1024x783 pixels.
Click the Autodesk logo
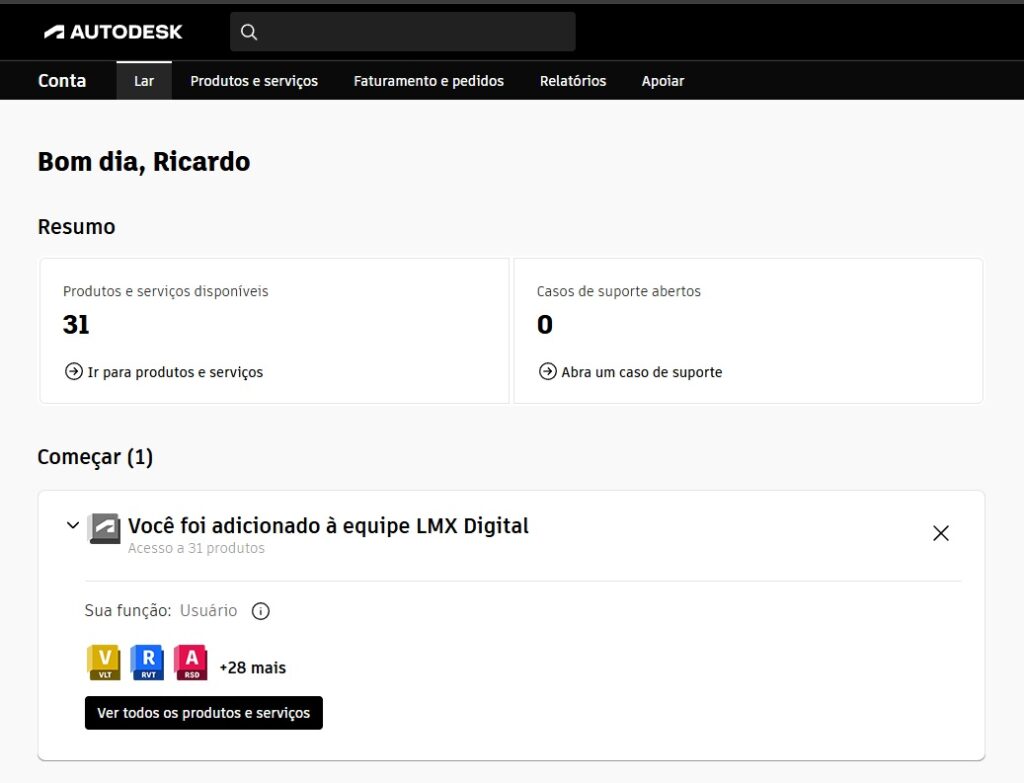tap(113, 32)
